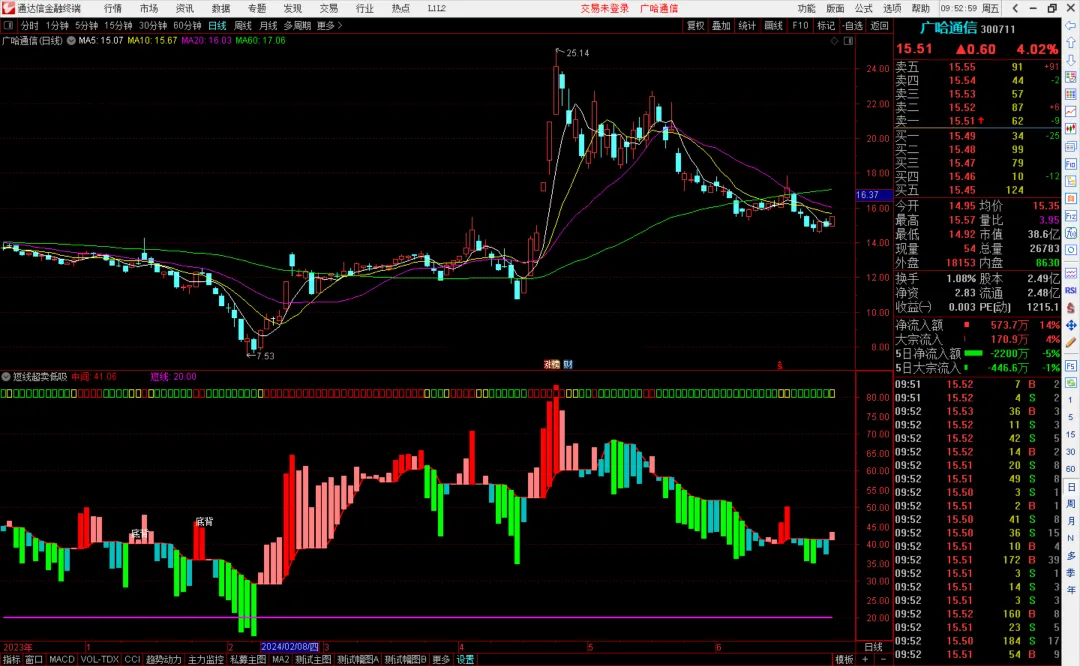Image resolution: width=1080 pixels, height=666 pixels.
Task: Click the 叠加 overlay button
Action: tap(721, 25)
